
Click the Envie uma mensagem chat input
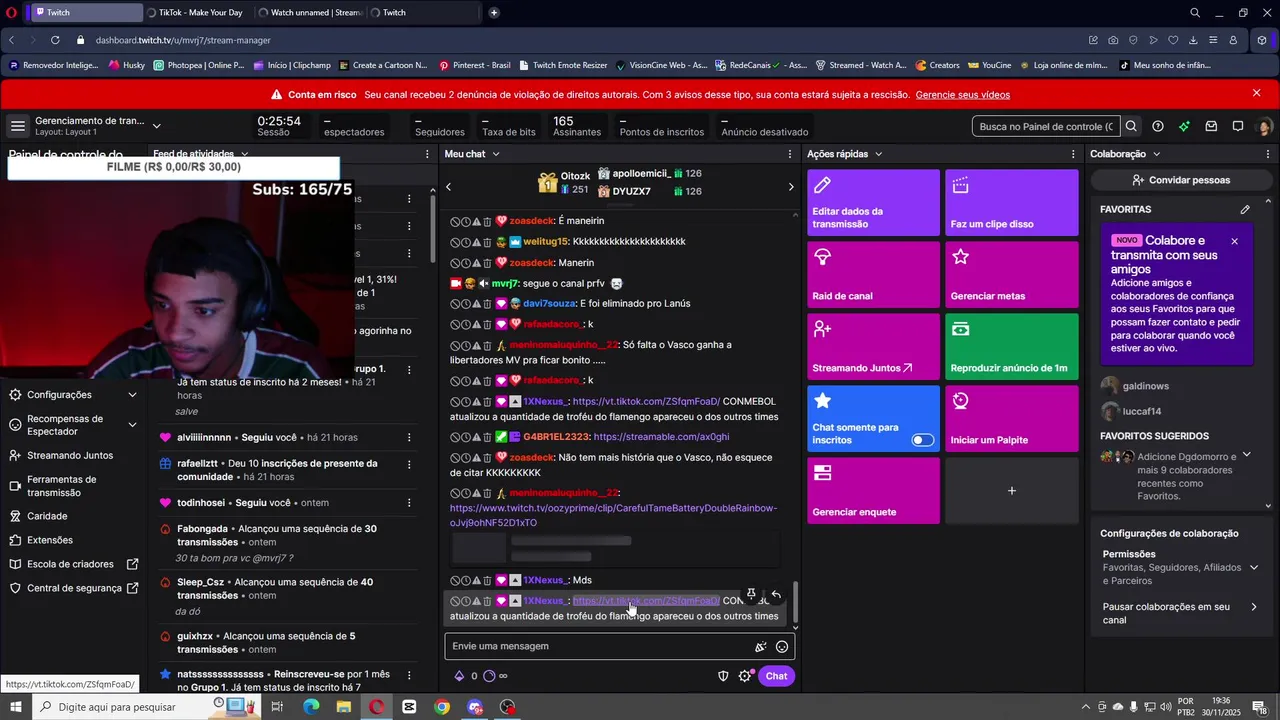coord(600,647)
